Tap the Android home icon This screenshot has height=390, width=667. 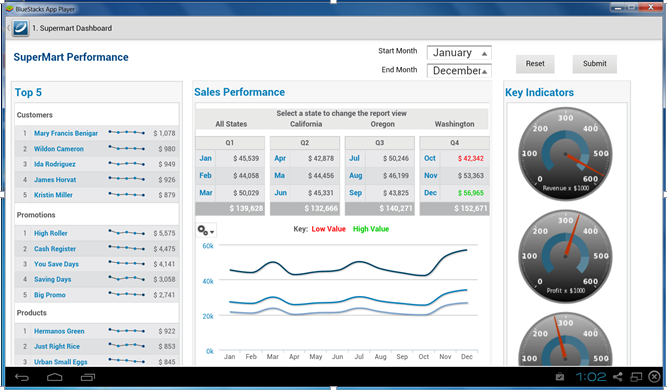54,377
